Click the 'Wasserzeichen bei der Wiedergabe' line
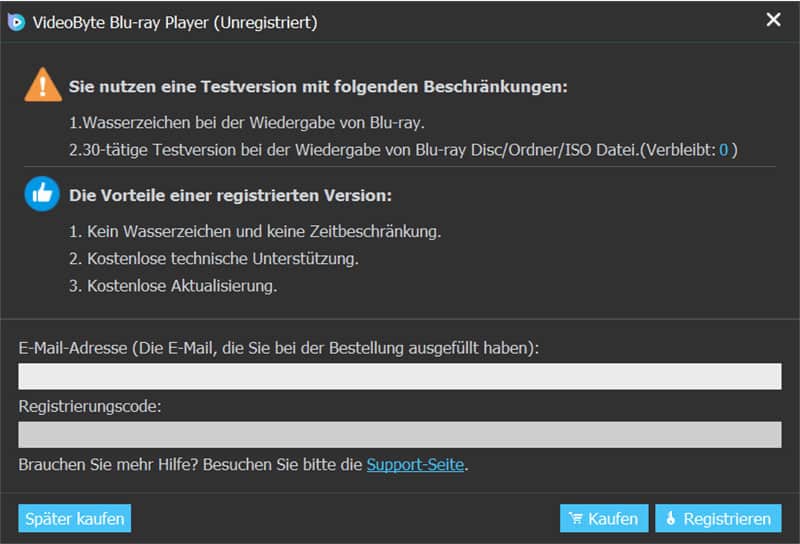This screenshot has width=800, height=544. click(x=246, y=122)
